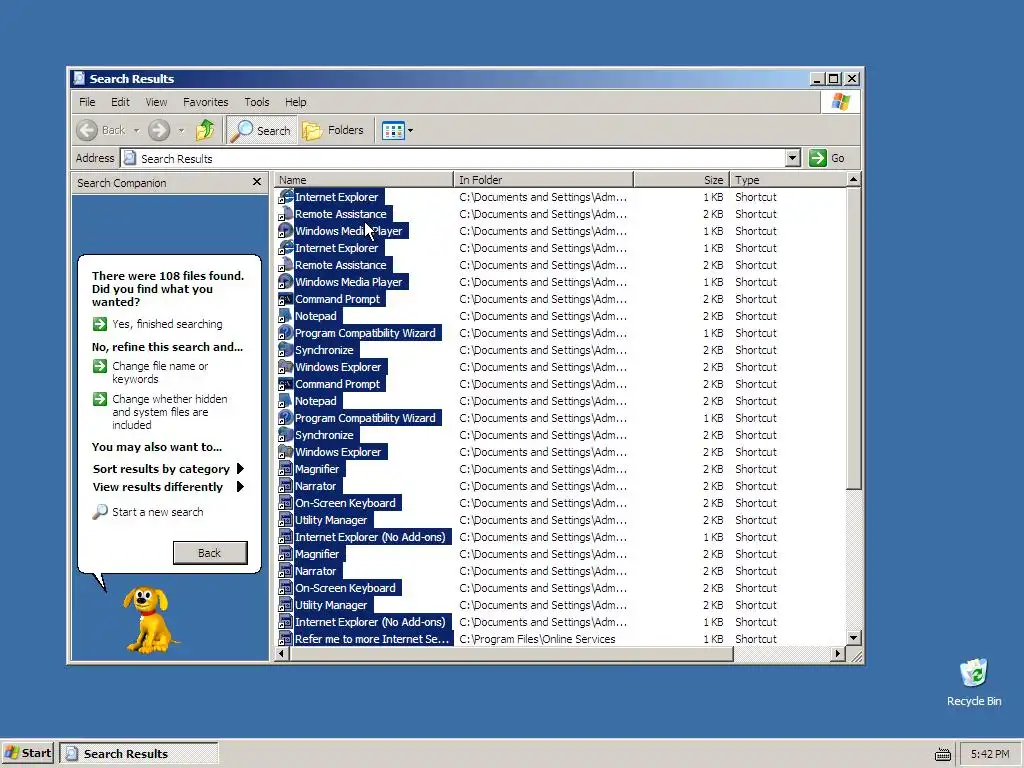Click the Rover dog assistant character

pos(150,620)
